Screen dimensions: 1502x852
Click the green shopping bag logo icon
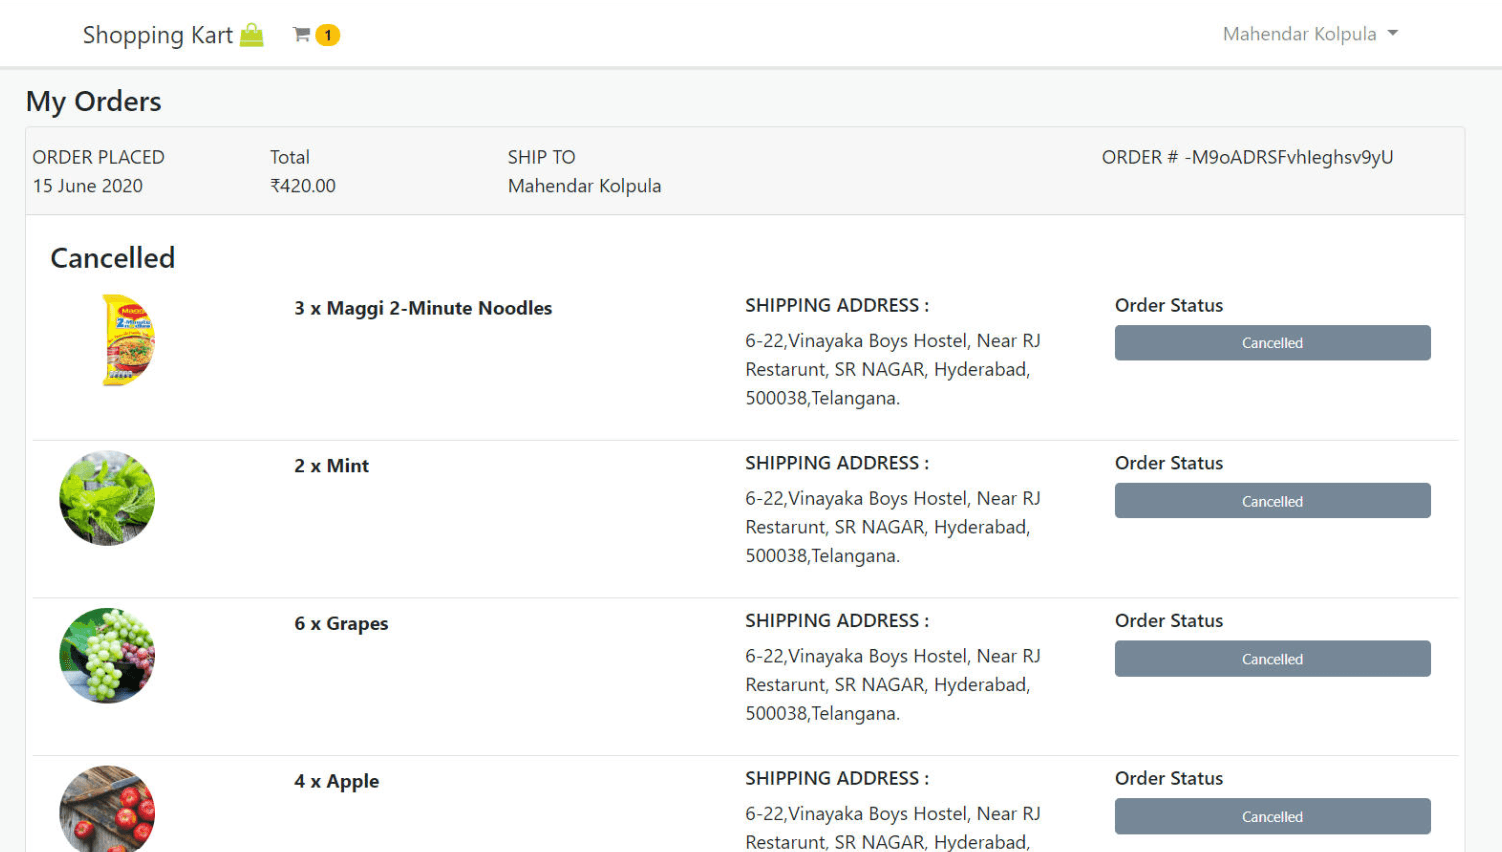point(251,34)
